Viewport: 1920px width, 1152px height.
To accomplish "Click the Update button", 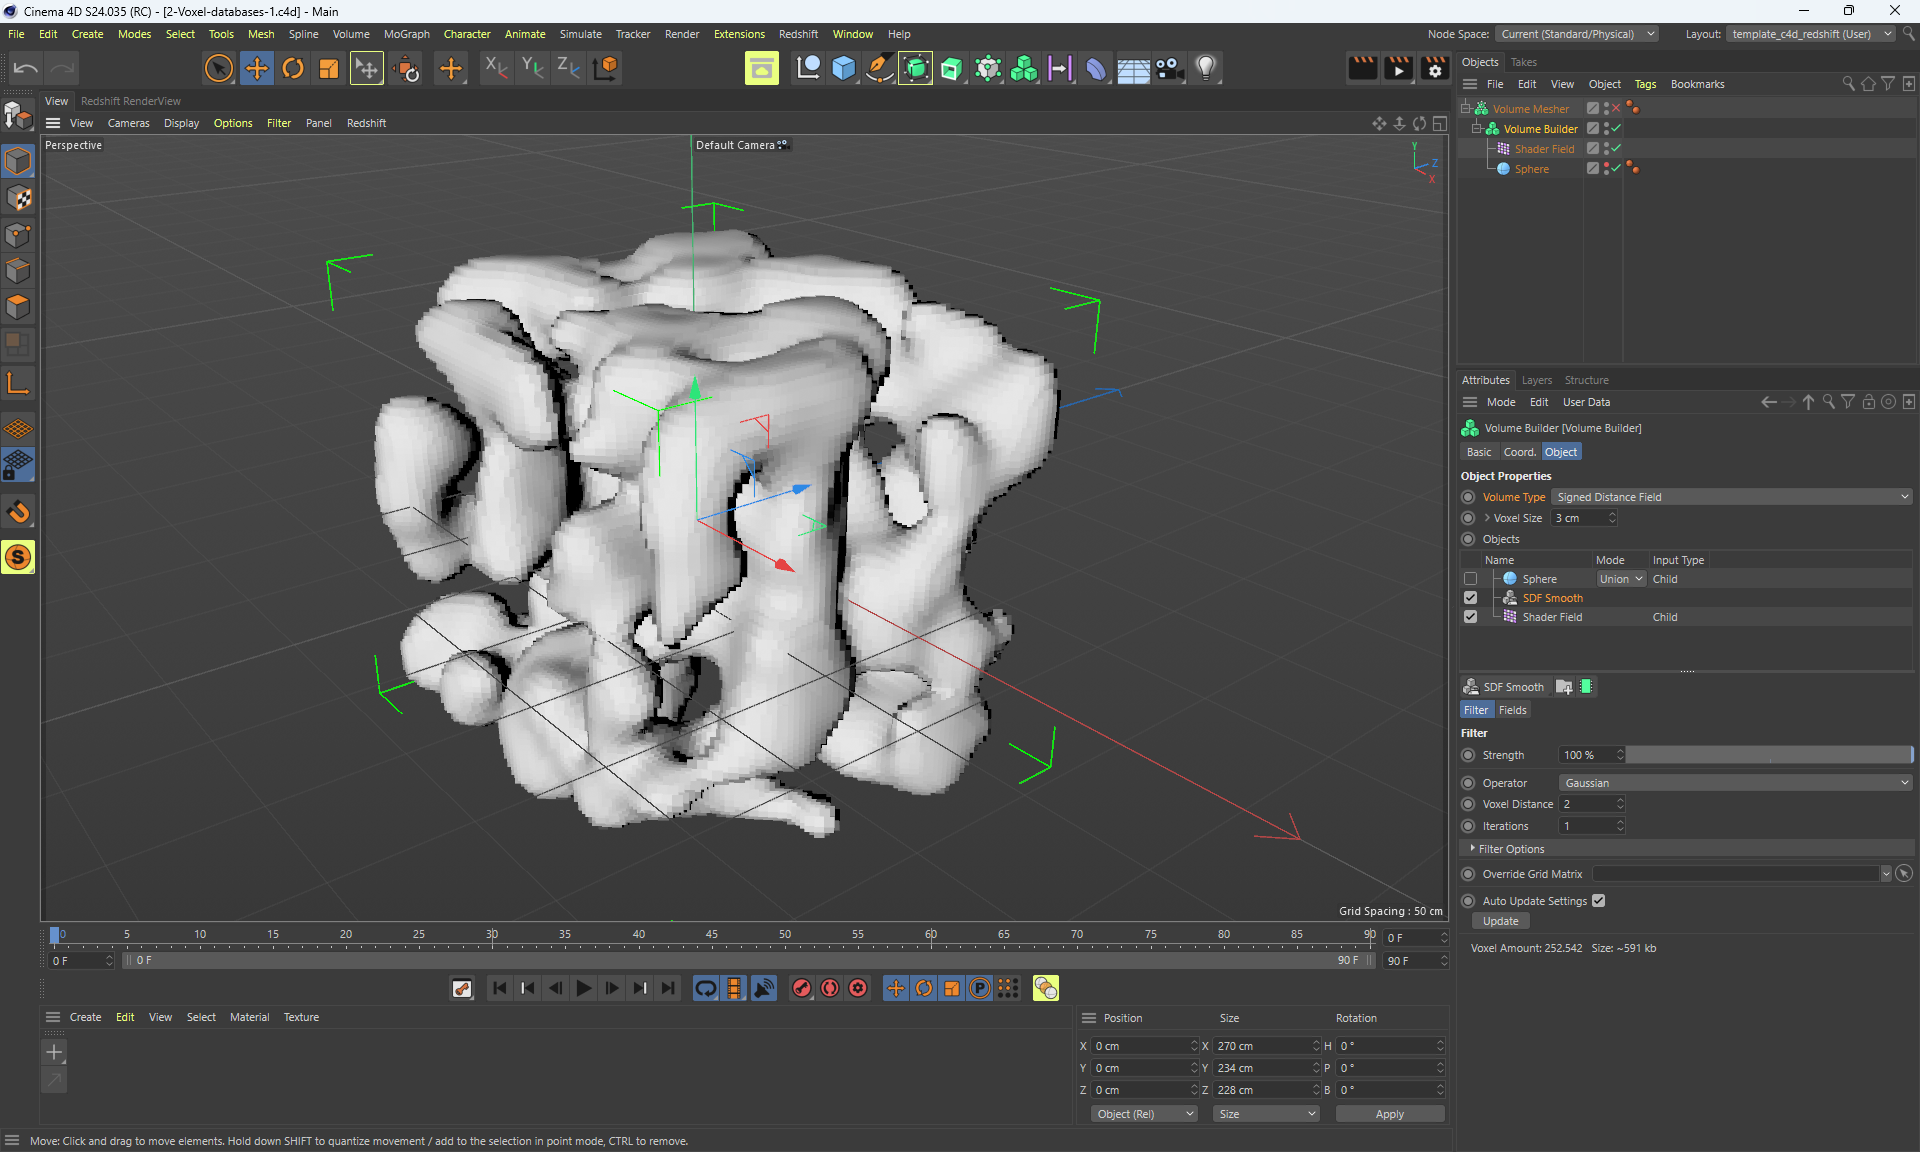I will coord(1500,921).
